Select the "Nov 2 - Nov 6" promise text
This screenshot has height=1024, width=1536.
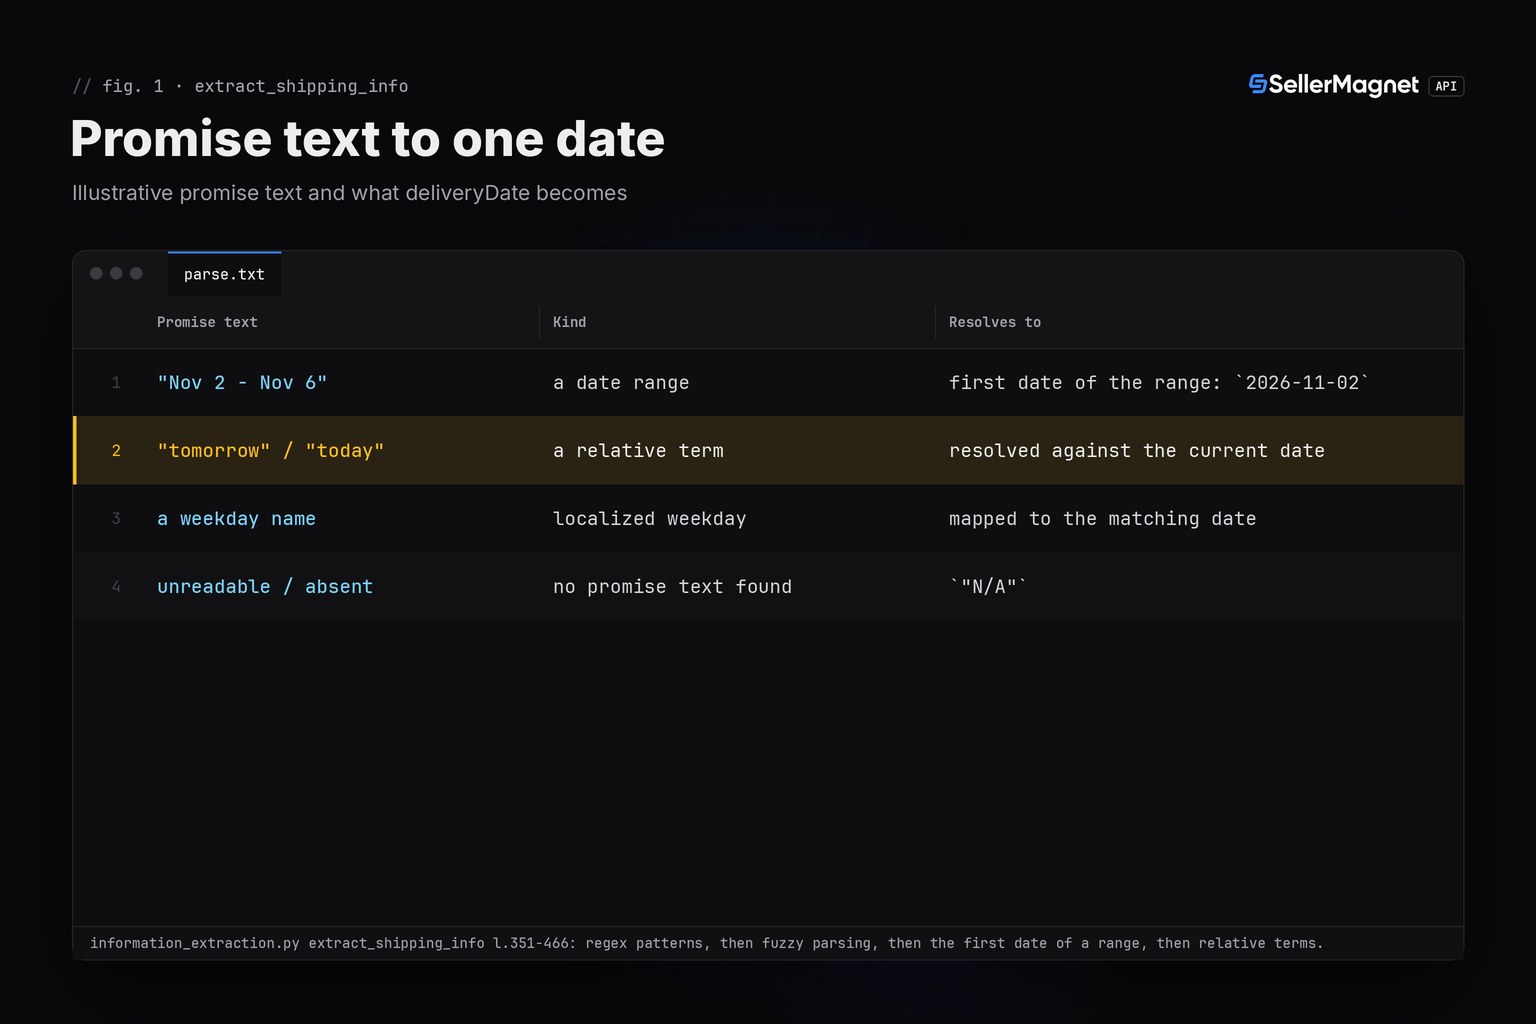point(242,383)
